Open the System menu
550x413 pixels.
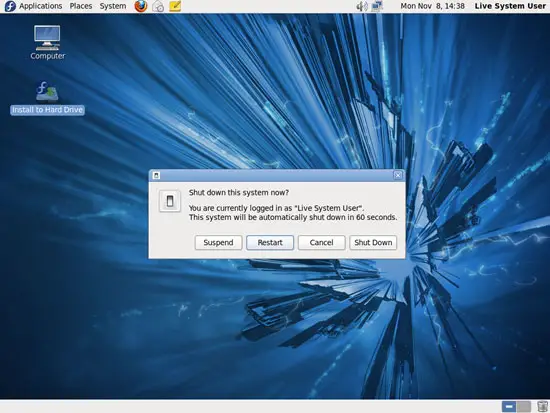(113, 6)
